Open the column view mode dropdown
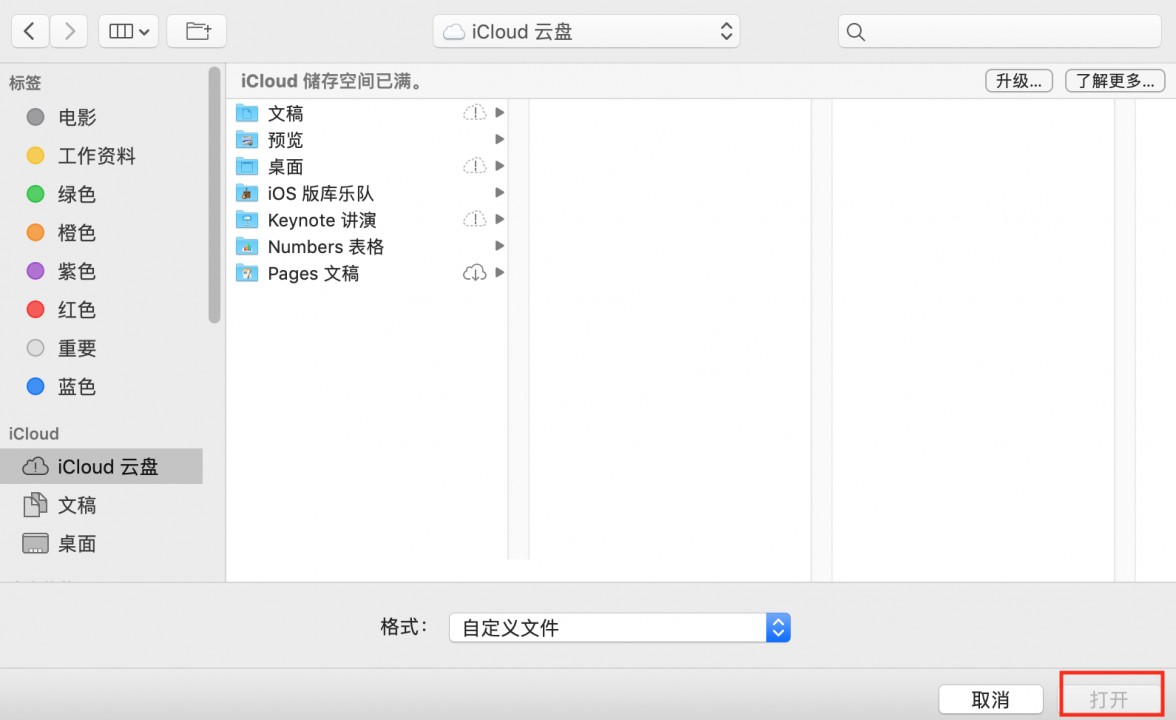Screen dimensions: 1176x720 pos(128,31)
